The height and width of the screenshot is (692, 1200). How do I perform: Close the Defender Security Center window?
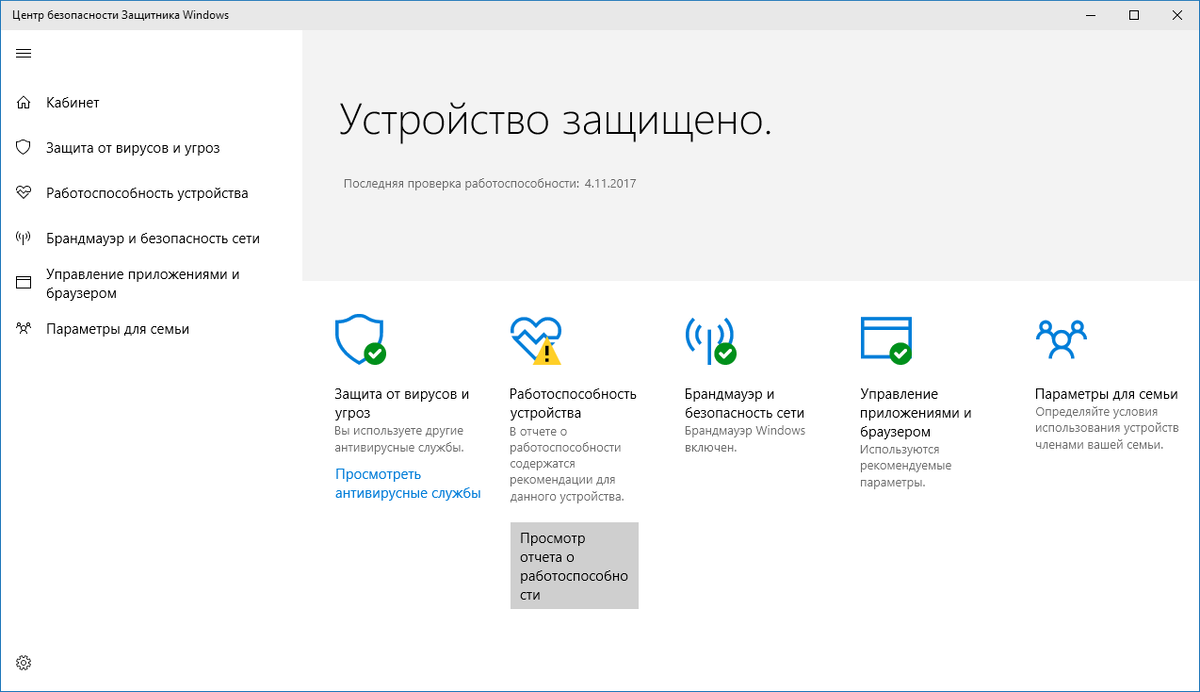(x=1178, y=15)
